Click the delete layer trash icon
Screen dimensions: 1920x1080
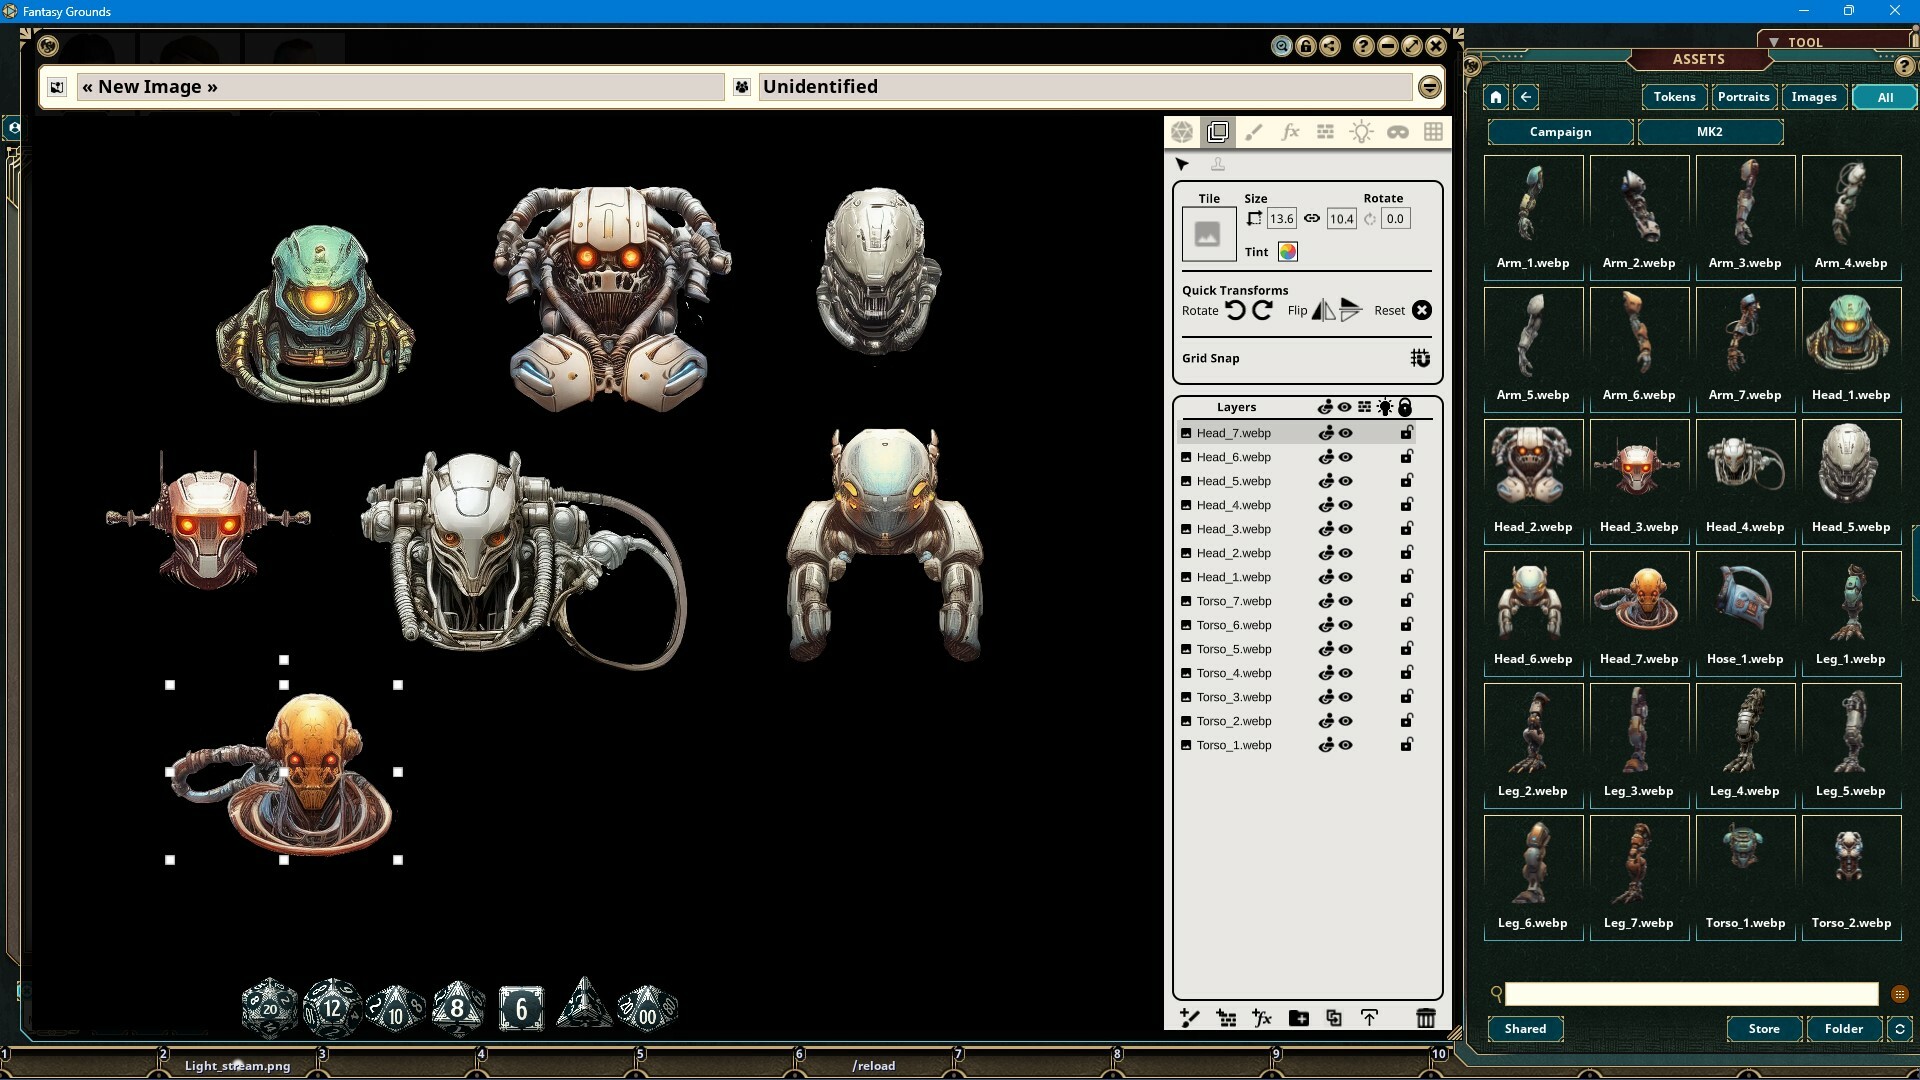(1427, 1018)
